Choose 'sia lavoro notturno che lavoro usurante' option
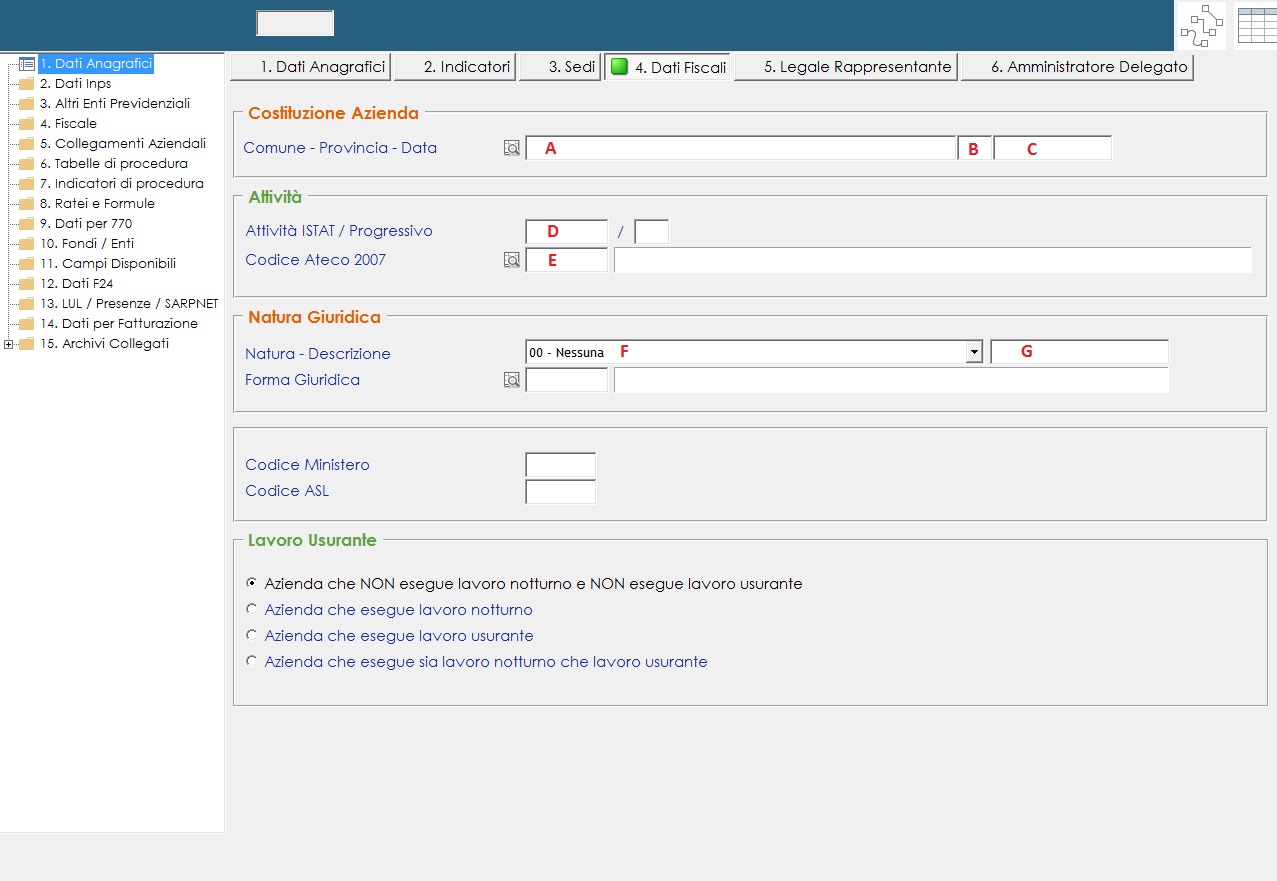 coord(252,661)
